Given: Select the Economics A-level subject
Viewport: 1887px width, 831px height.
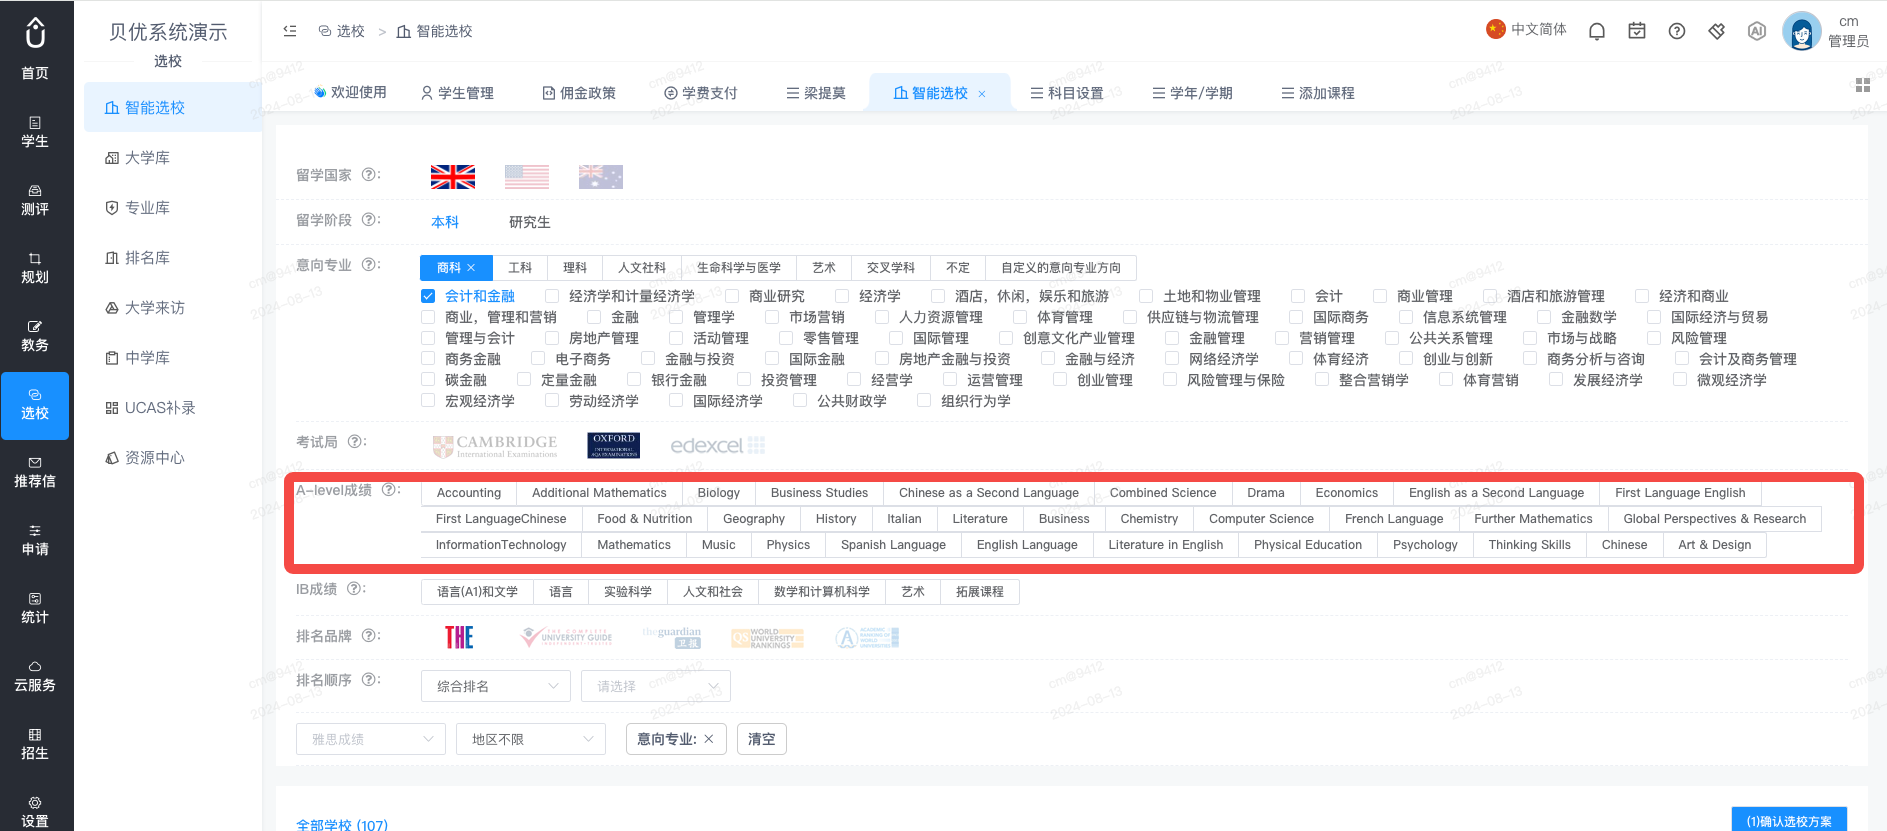Looking at the screenshot, I should (x=1346, y=493).
